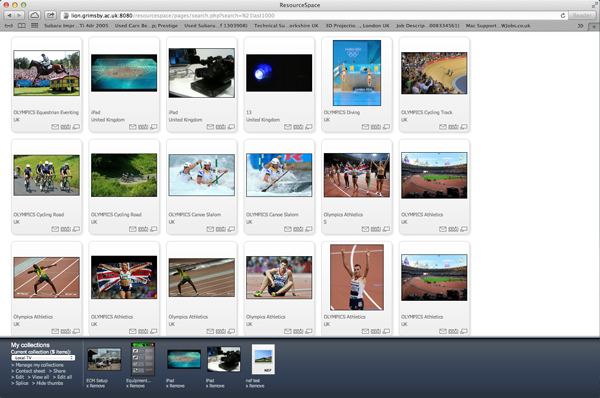Click the Reader button in the address bar

click(582, 15)
